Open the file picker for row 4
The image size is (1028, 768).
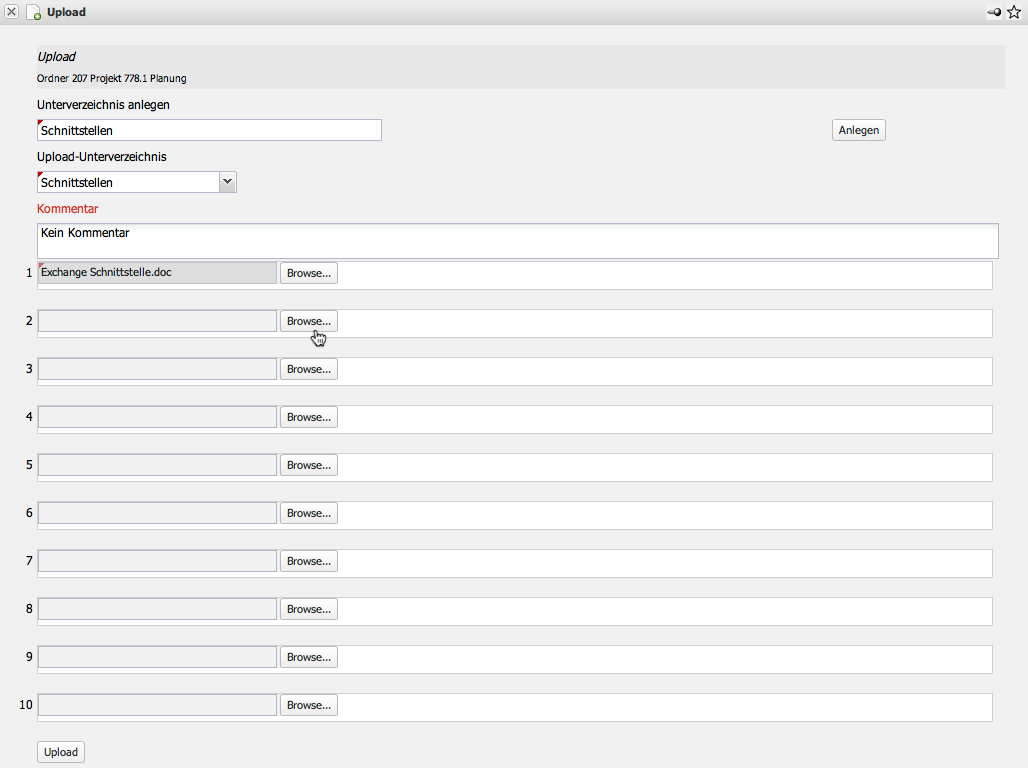308,417
